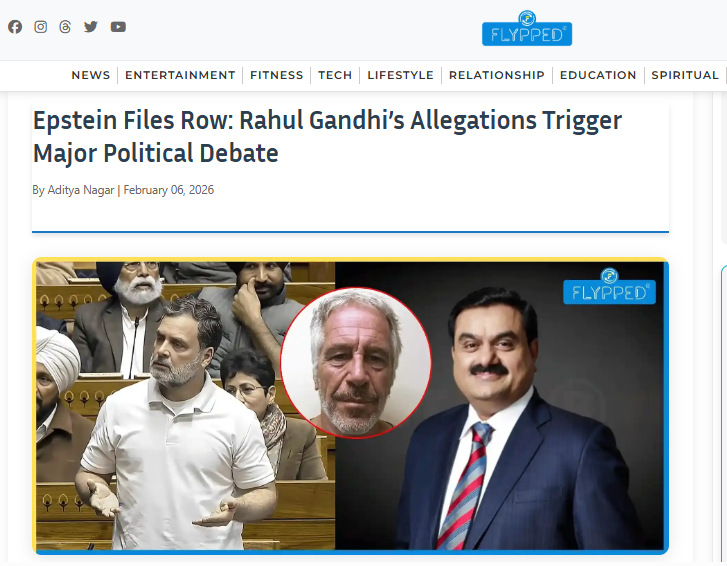This screenshot has height=566, width=727.
Task: Open the ENTERTAINMENT menu item
Action: click(x=180, y=75)
